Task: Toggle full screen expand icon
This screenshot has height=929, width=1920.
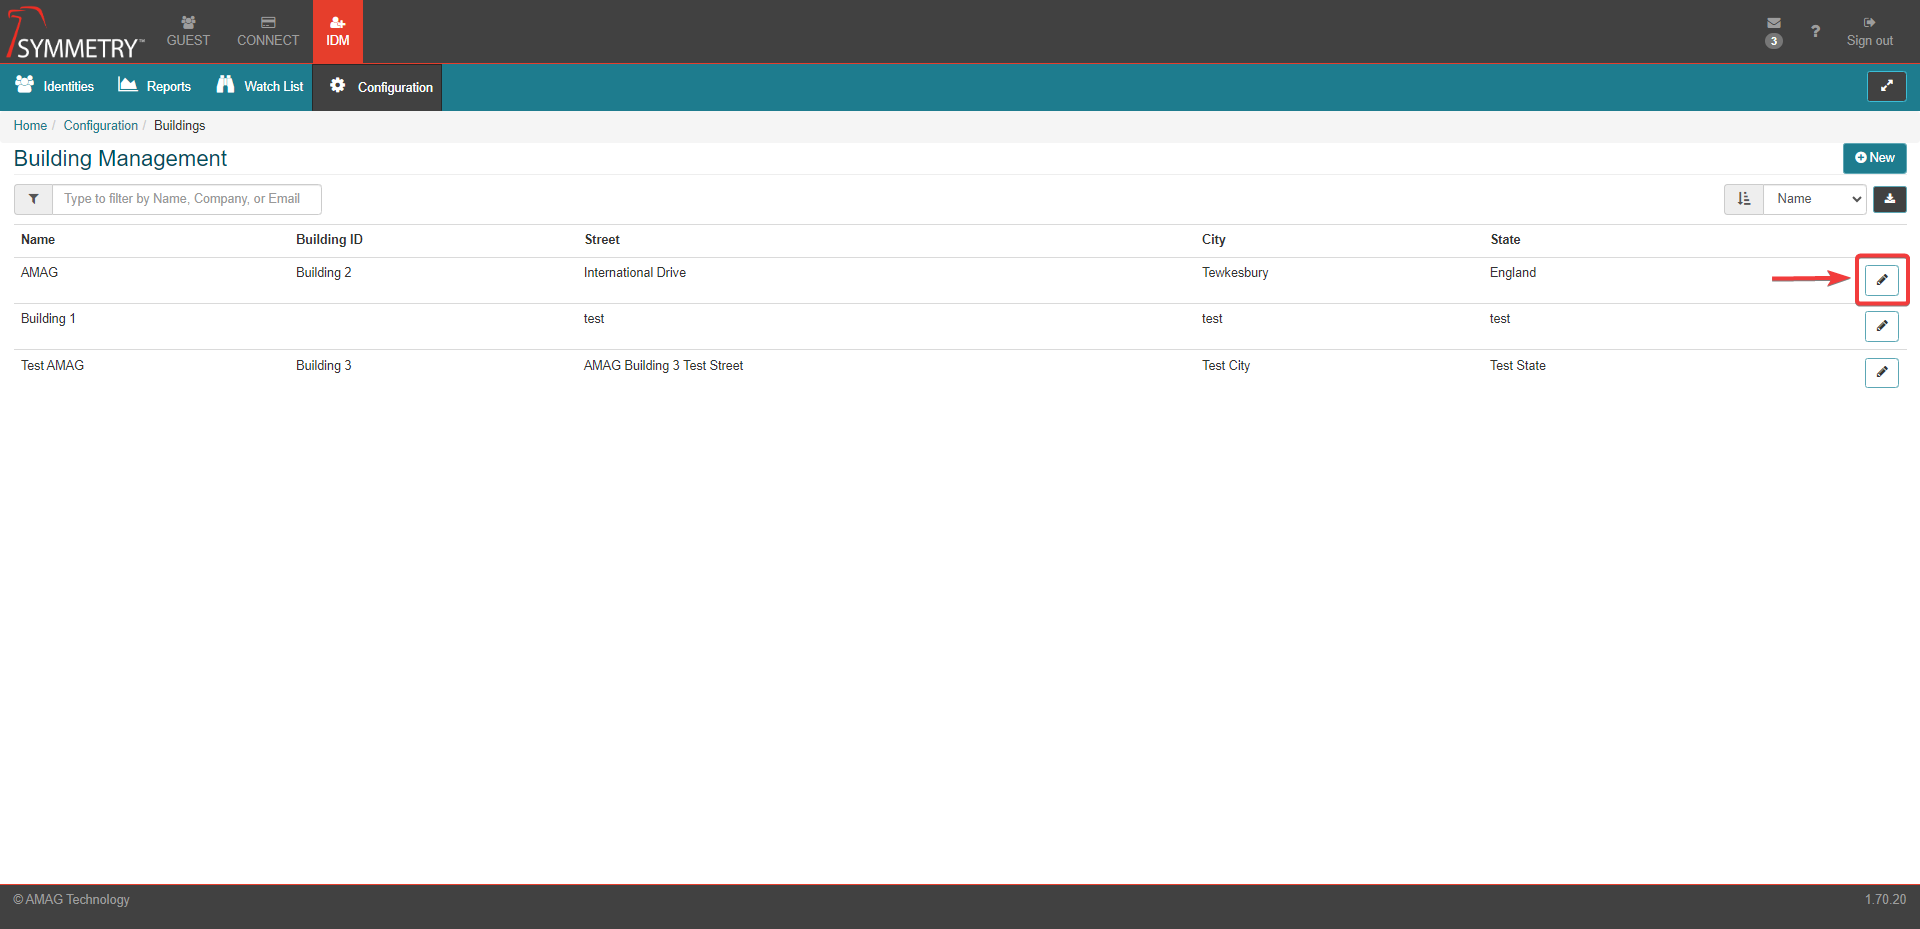Action: pyautogui.click(x=1886, y=86)
